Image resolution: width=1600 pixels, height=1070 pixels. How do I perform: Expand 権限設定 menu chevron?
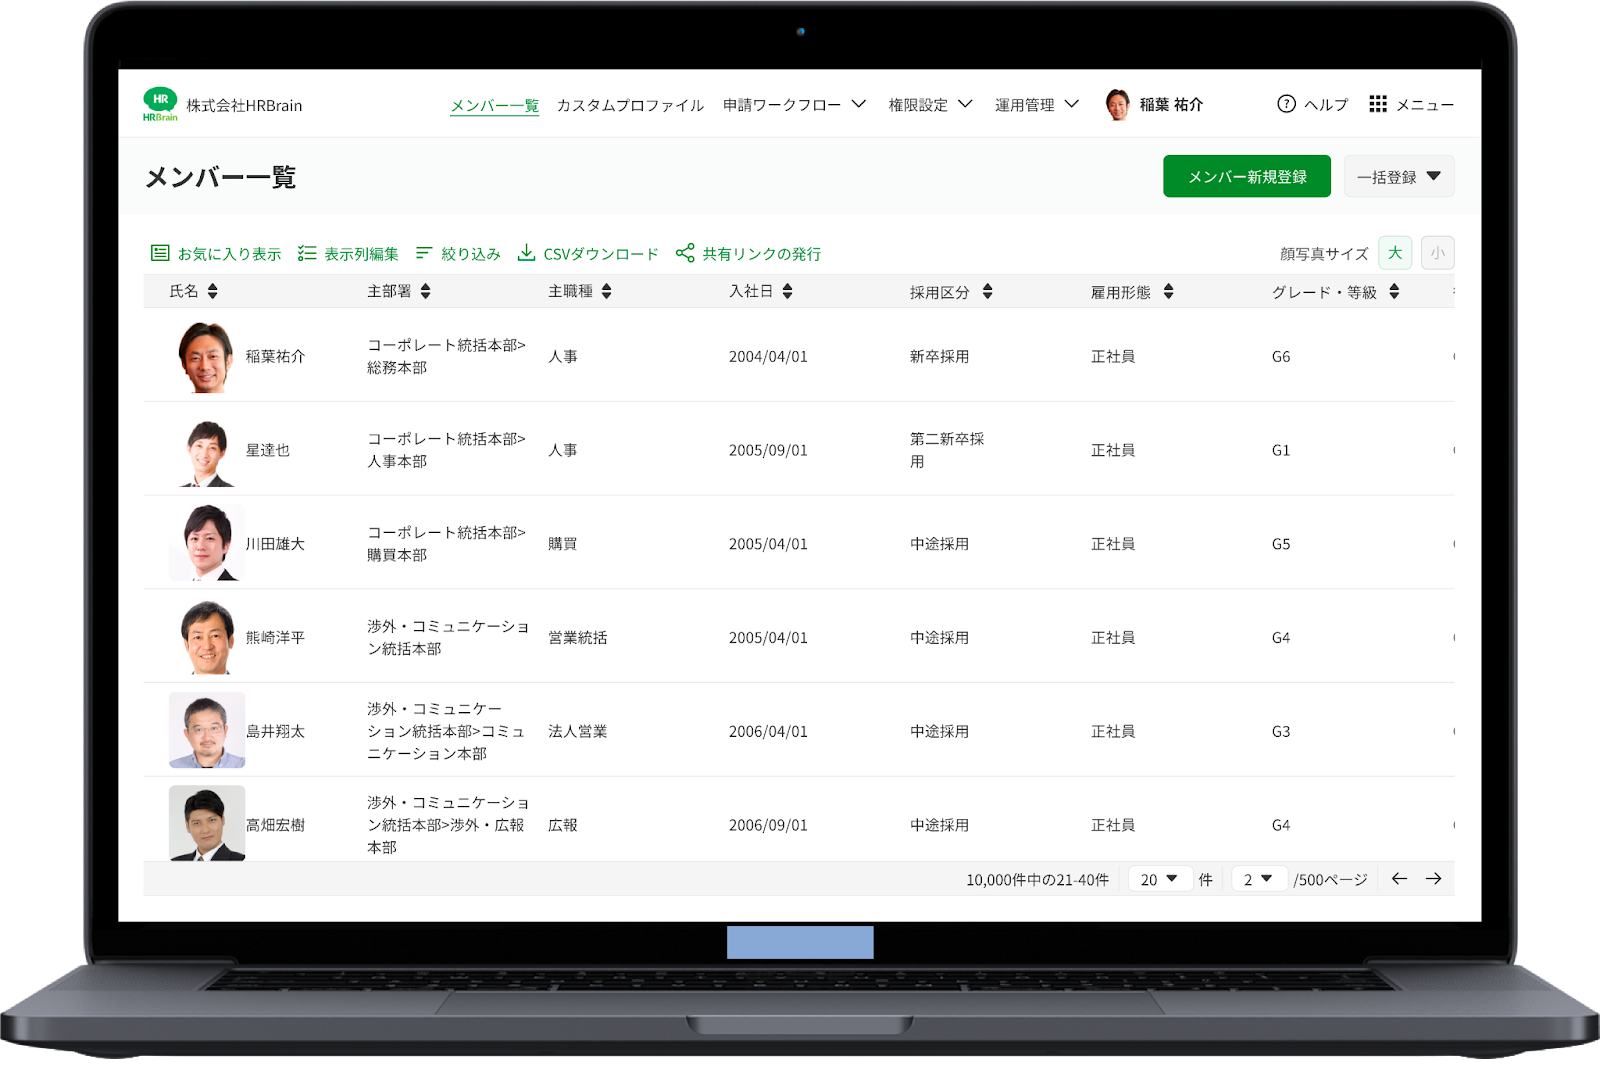click(x=965, y=104)
